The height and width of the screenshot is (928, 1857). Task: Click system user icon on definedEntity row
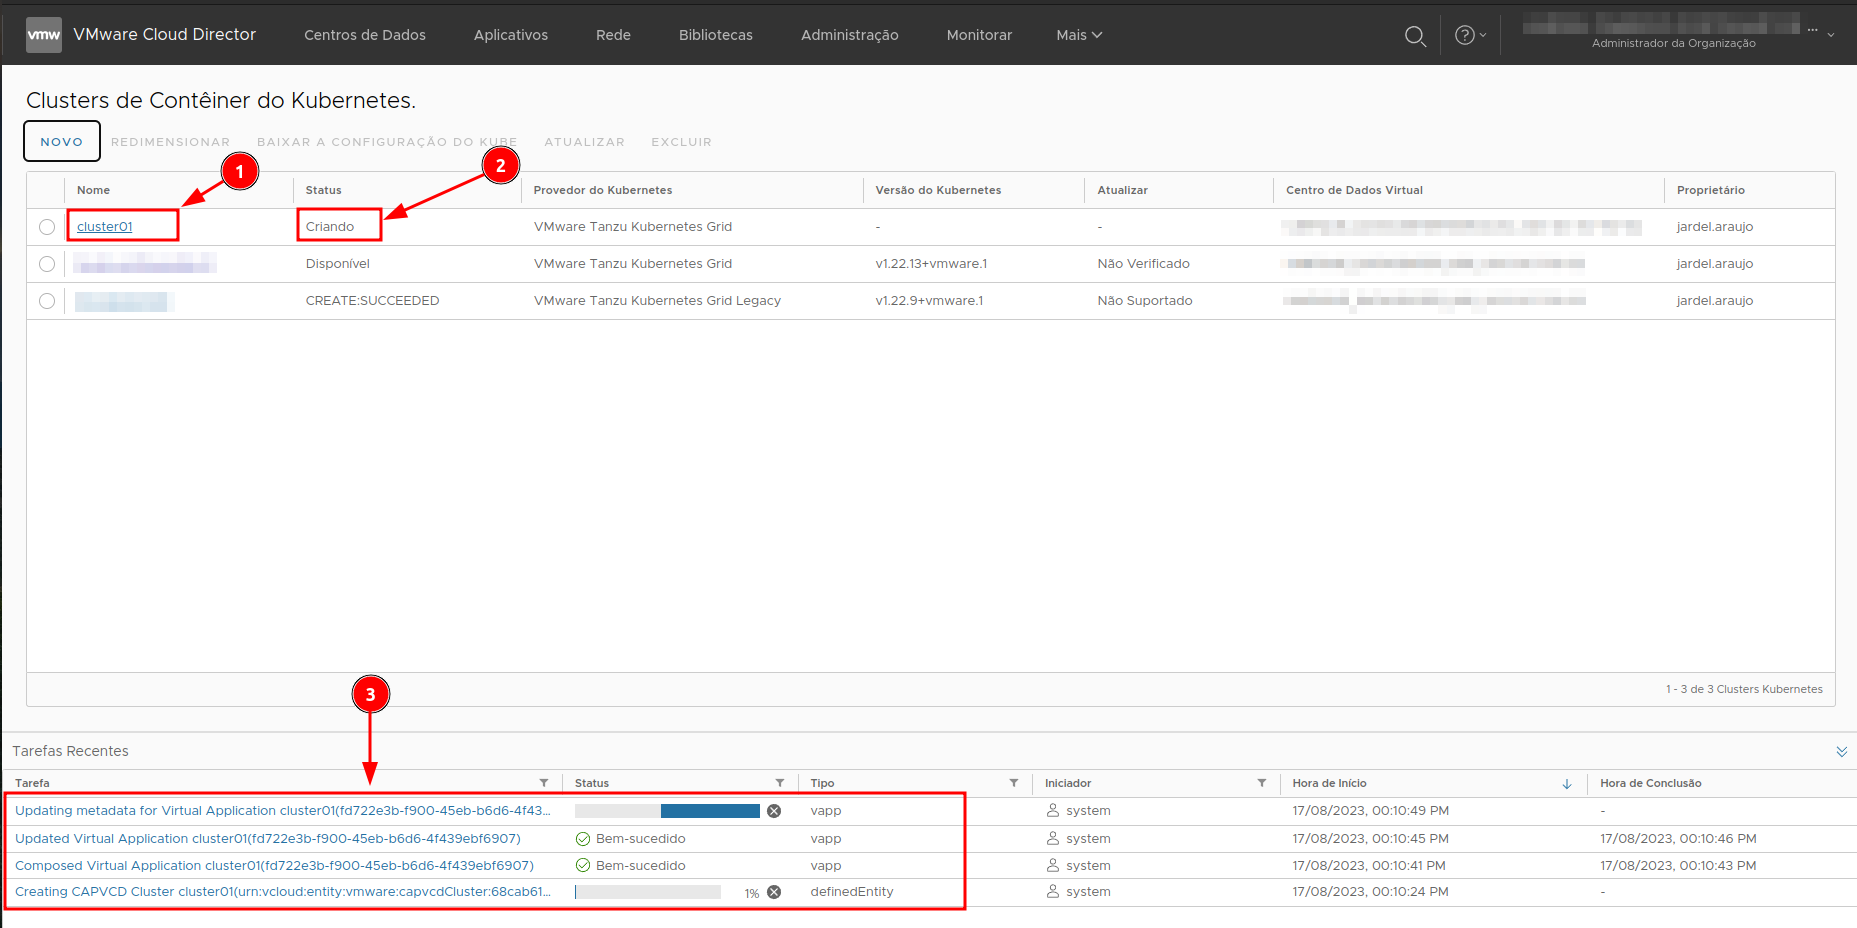click(x=1053, y=891)
